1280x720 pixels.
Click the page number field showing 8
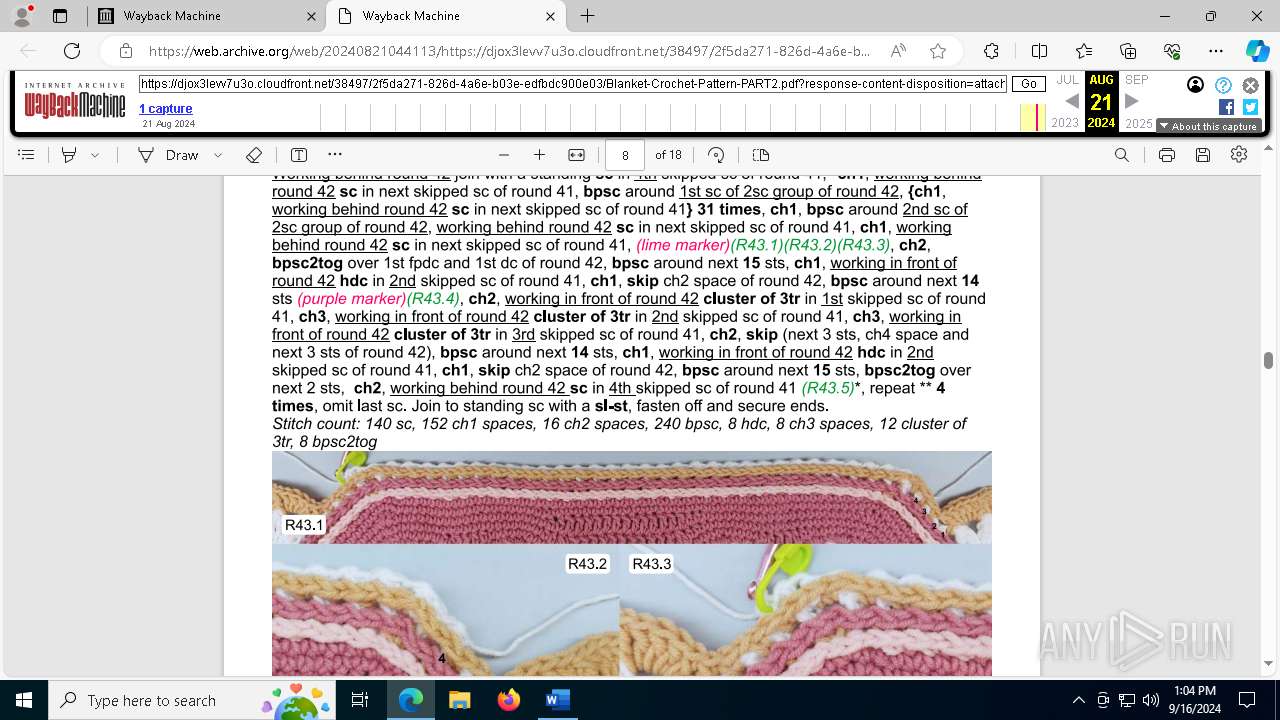[625, 155]
